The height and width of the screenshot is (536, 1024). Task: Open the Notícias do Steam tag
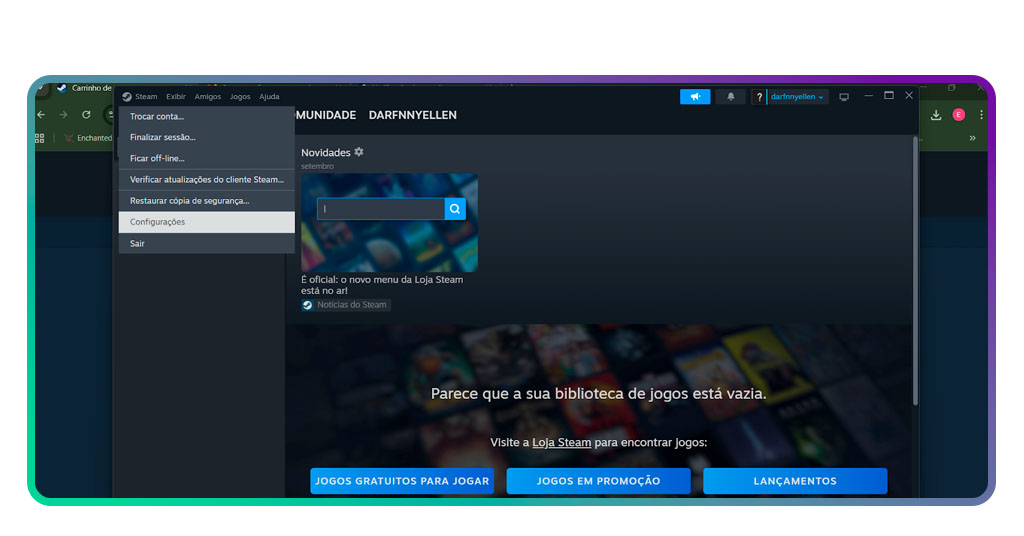pyautogui.click(x=345, y=305)
